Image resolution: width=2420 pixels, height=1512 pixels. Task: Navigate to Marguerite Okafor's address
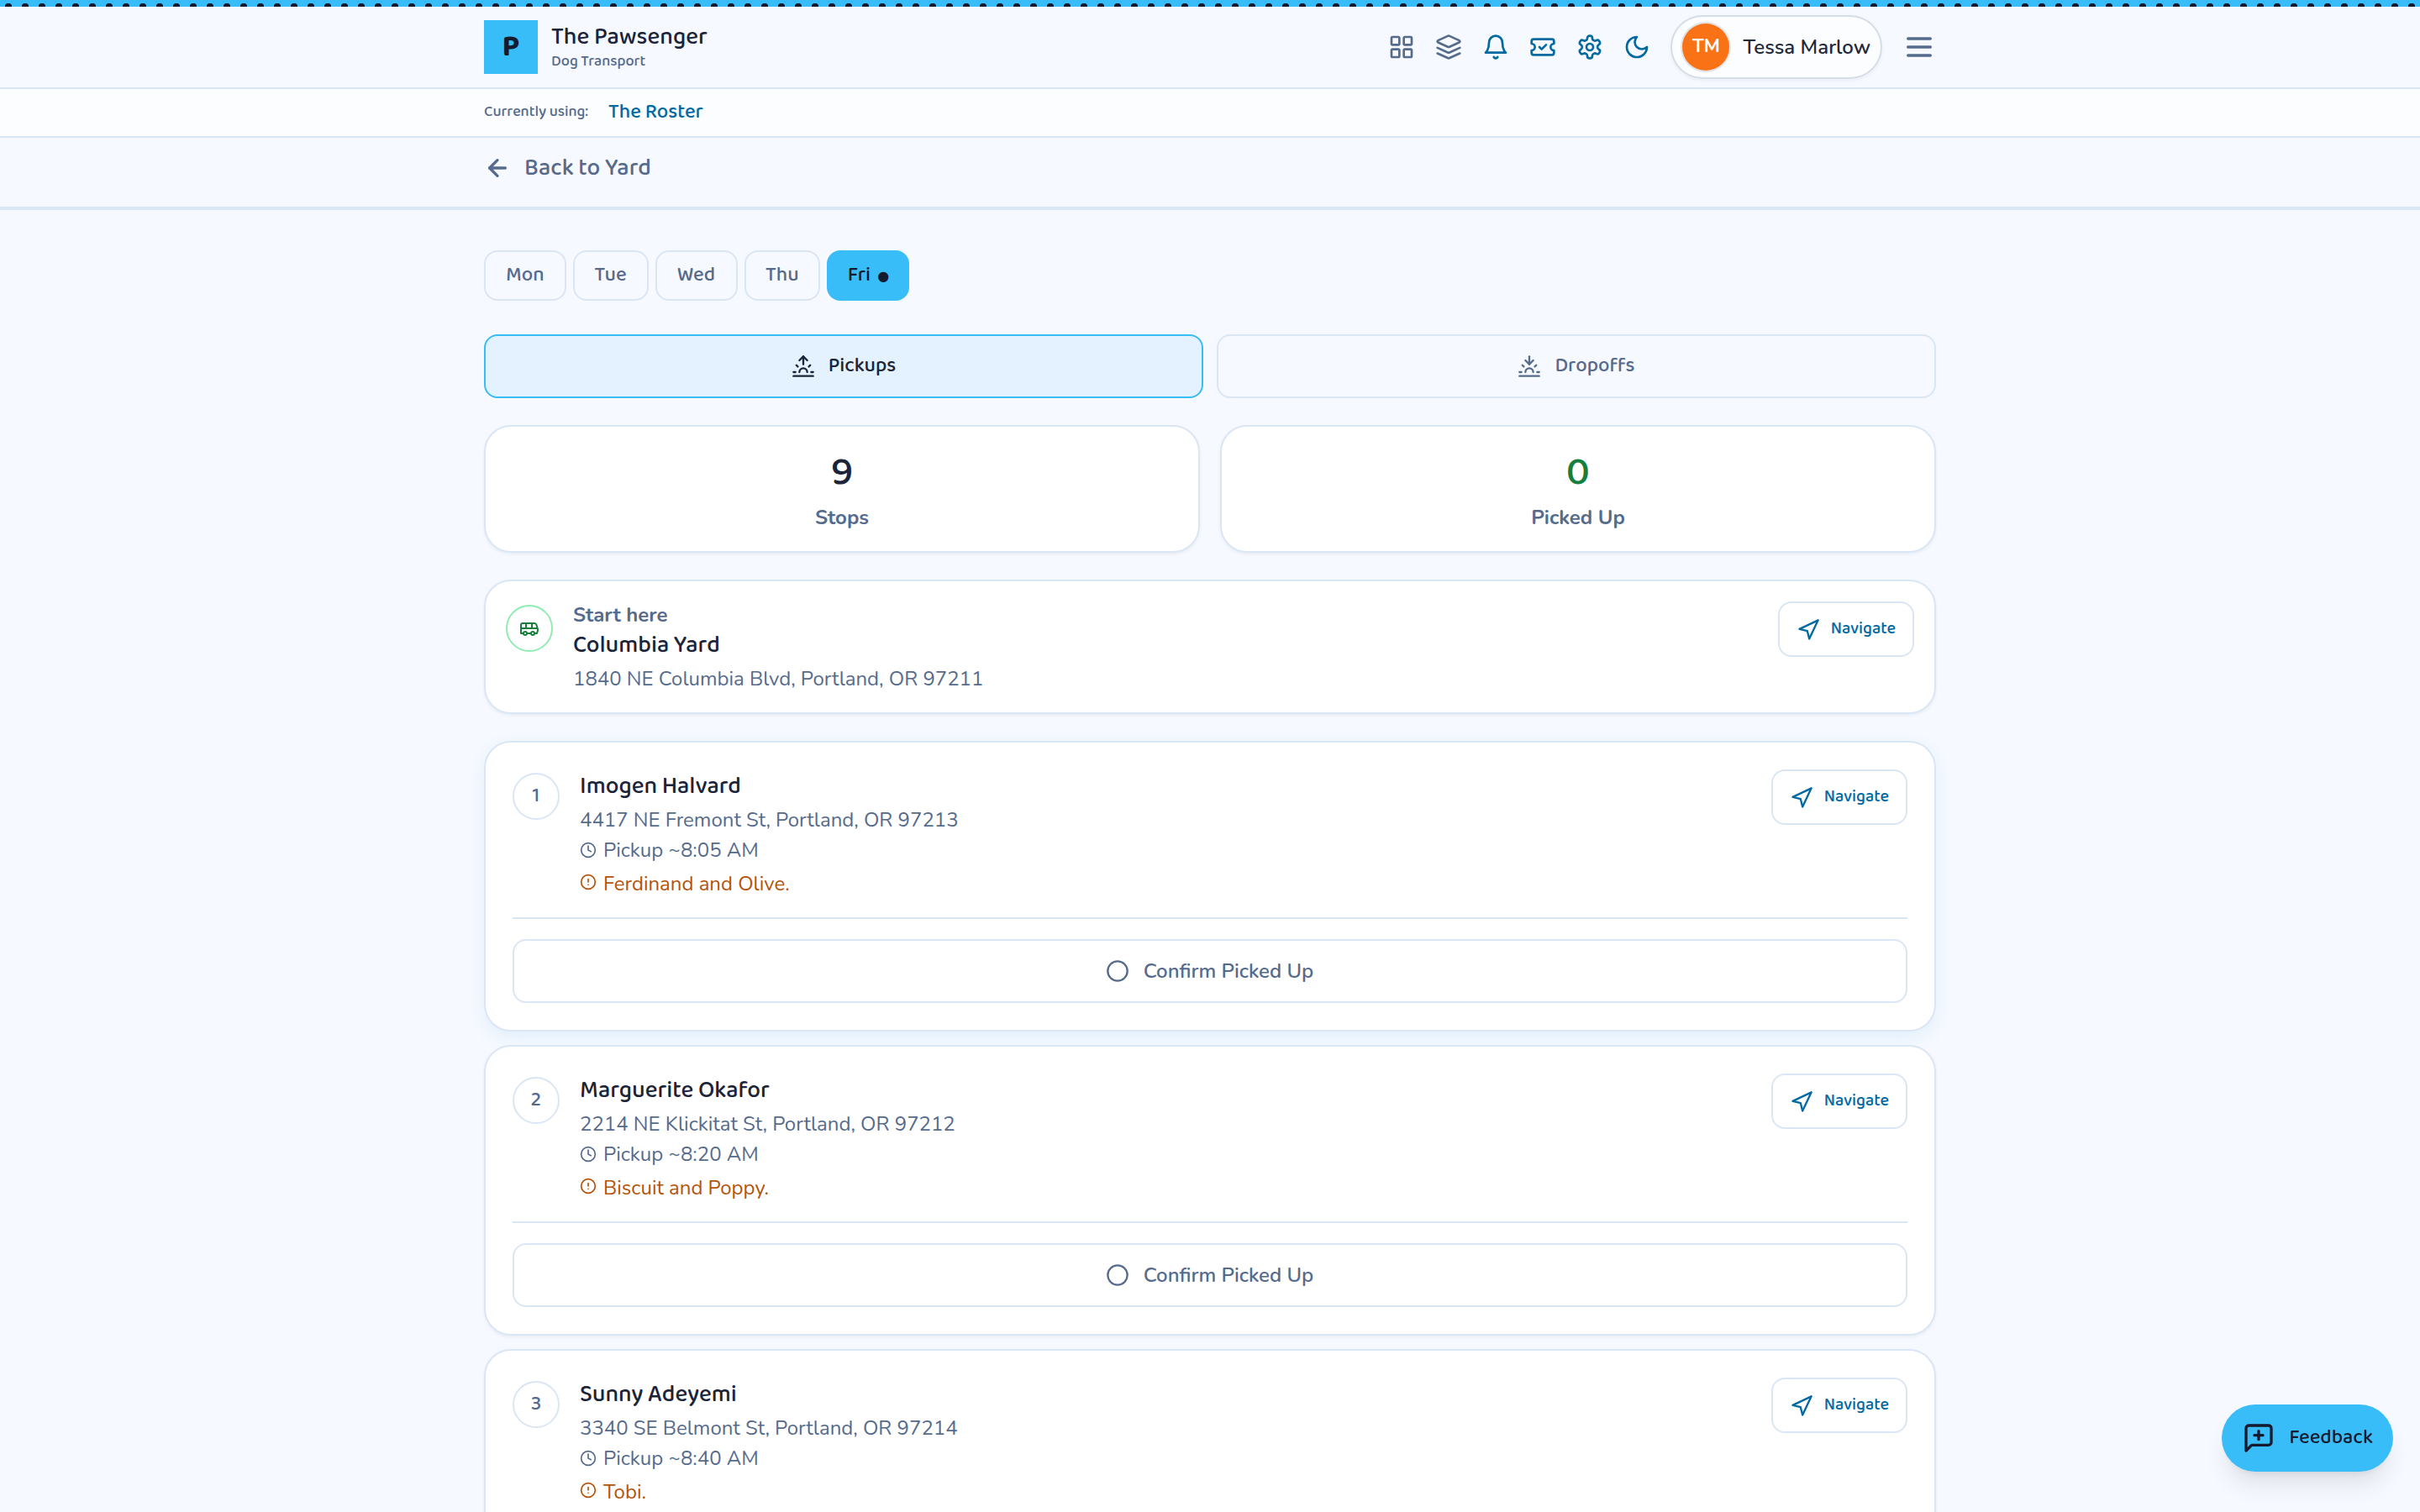(x=1838, y=1101)
